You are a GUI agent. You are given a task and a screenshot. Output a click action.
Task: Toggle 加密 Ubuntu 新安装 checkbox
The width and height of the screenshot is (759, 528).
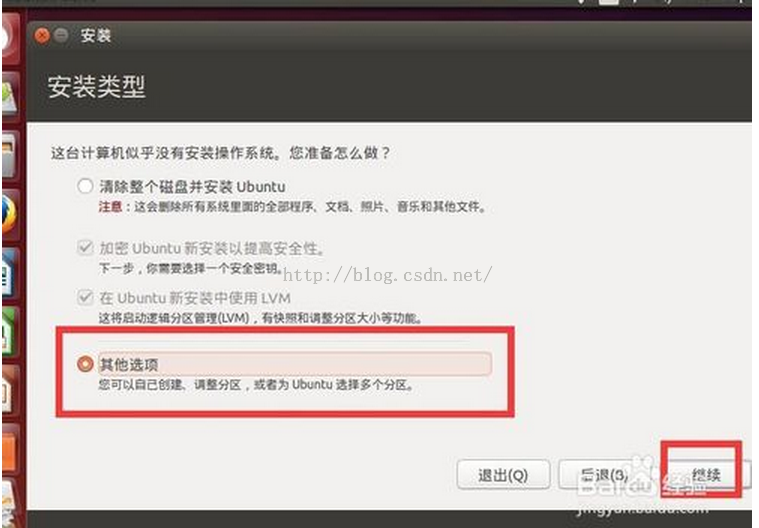tap(85, 248)
